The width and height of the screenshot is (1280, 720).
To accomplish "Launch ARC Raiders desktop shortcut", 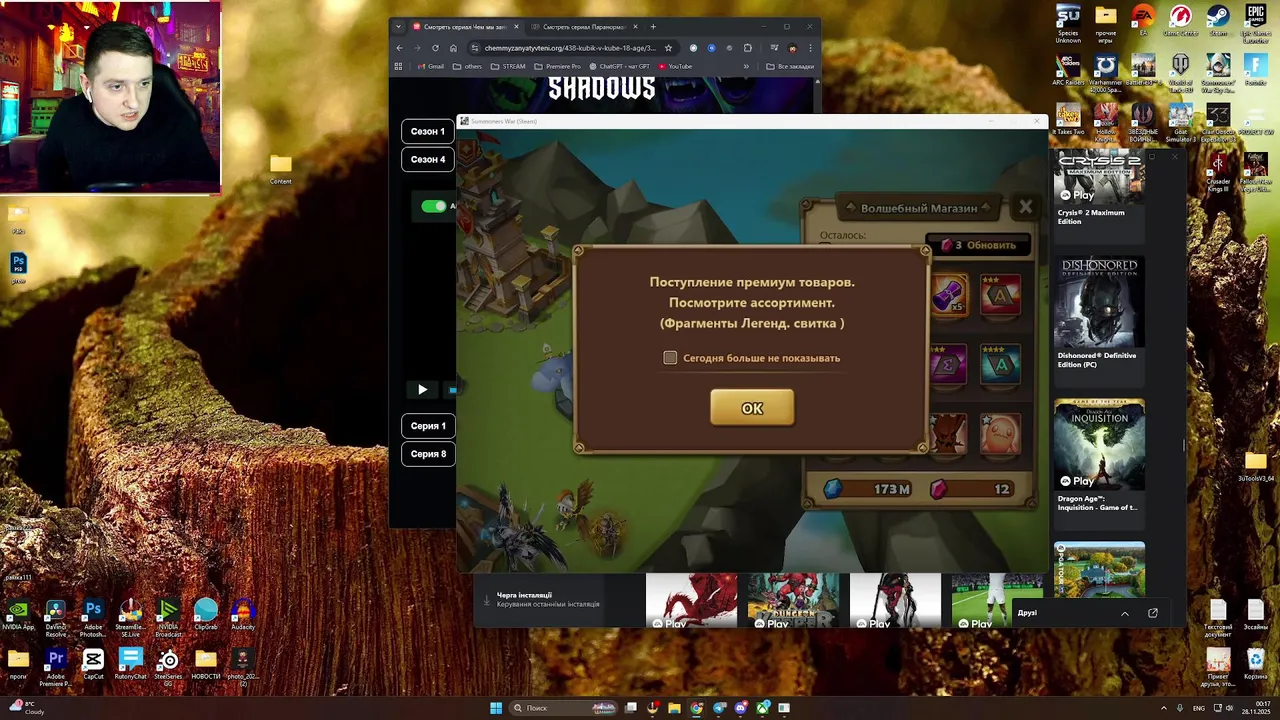I will click(1068, 70).
